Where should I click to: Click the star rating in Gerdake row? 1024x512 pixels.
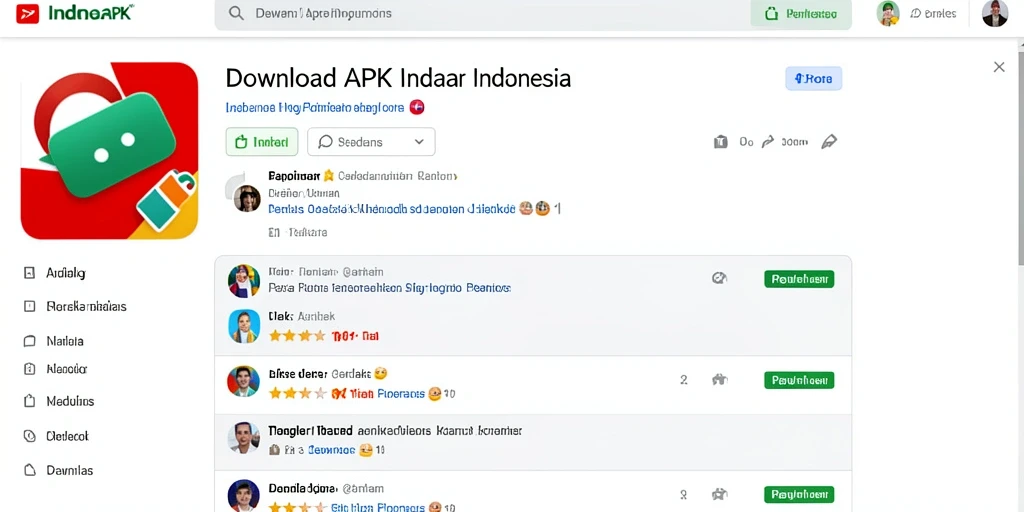(x=296, y=394)
